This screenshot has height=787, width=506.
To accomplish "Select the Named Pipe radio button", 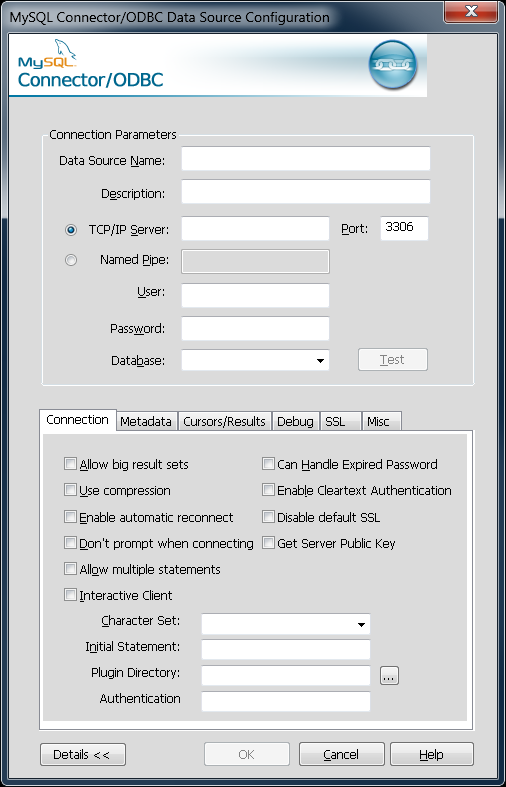I will click(71, 260).
